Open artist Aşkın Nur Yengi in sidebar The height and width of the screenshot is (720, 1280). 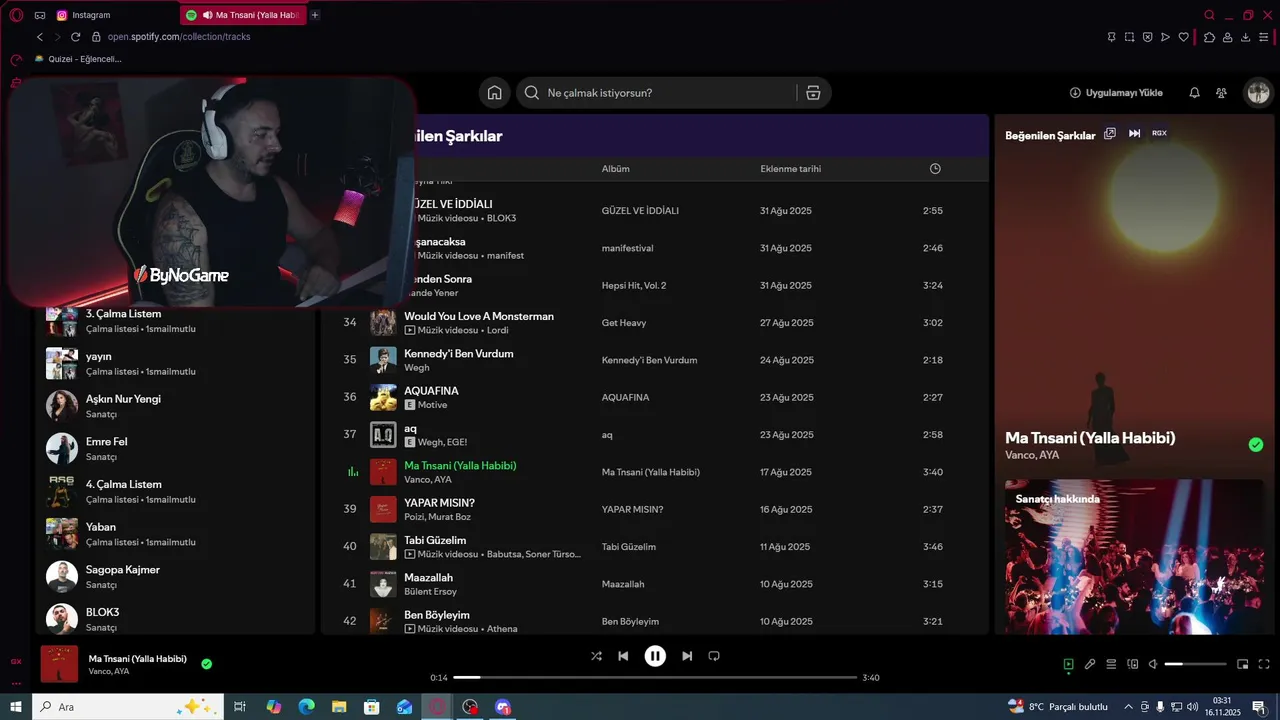pyautogui.click(x=175, y=406)
